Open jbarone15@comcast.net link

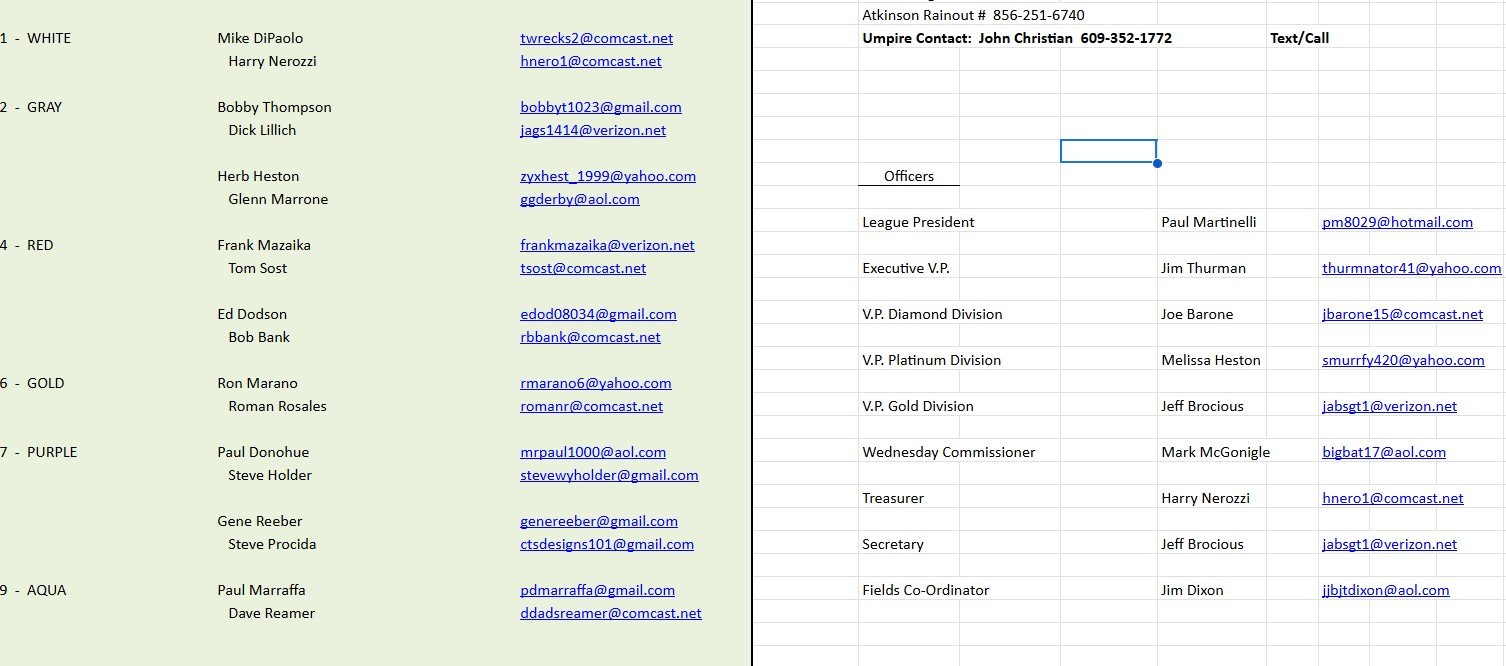pos(1402,314)
